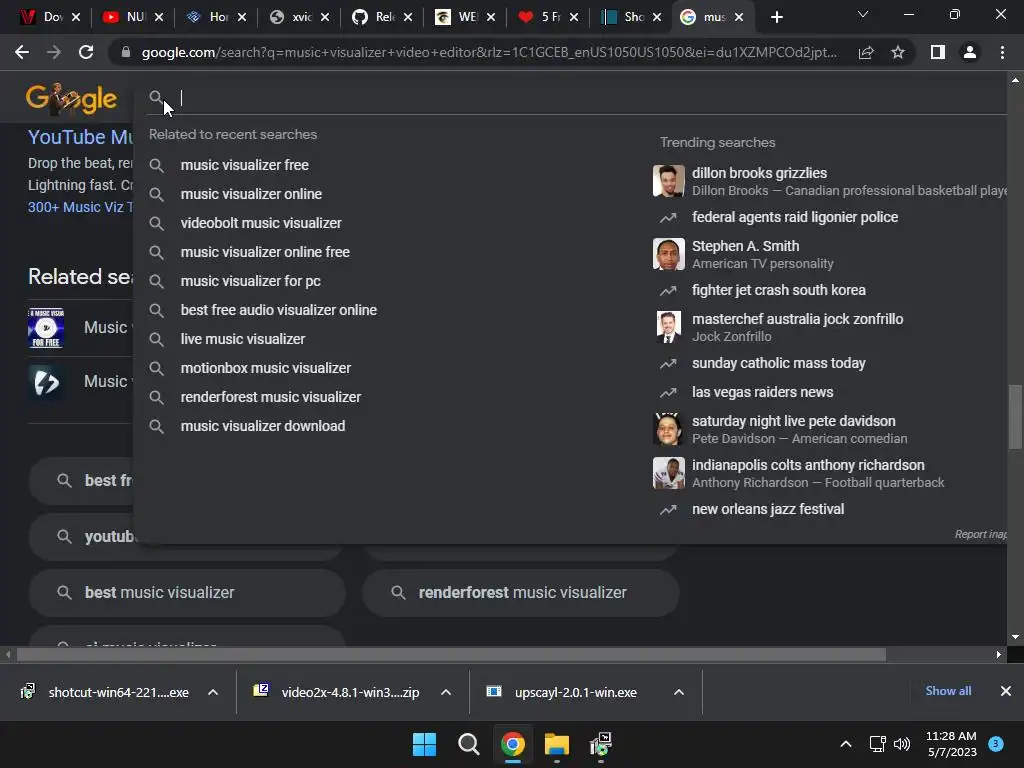This screenshot has height=768, width=1024.
Task: Expand shotcut-win64 download options
Action: coord(213,692)
